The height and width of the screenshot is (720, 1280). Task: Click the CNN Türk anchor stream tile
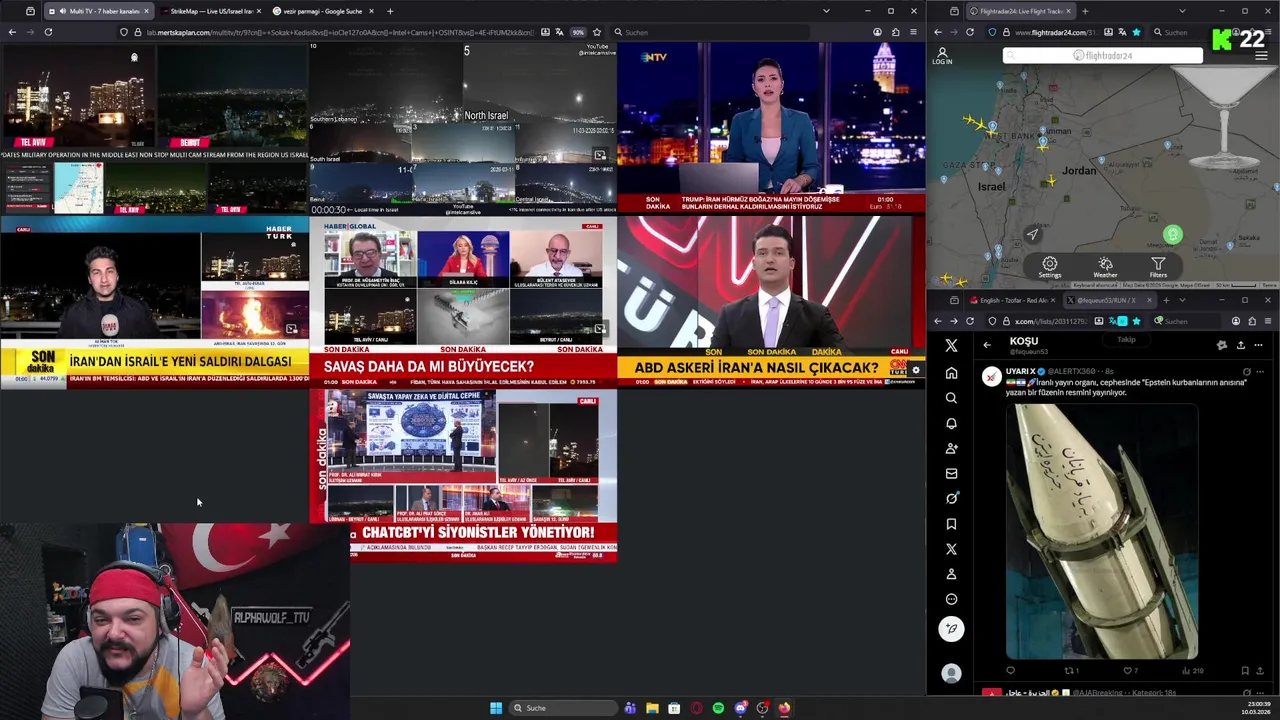tap(771, 302)
